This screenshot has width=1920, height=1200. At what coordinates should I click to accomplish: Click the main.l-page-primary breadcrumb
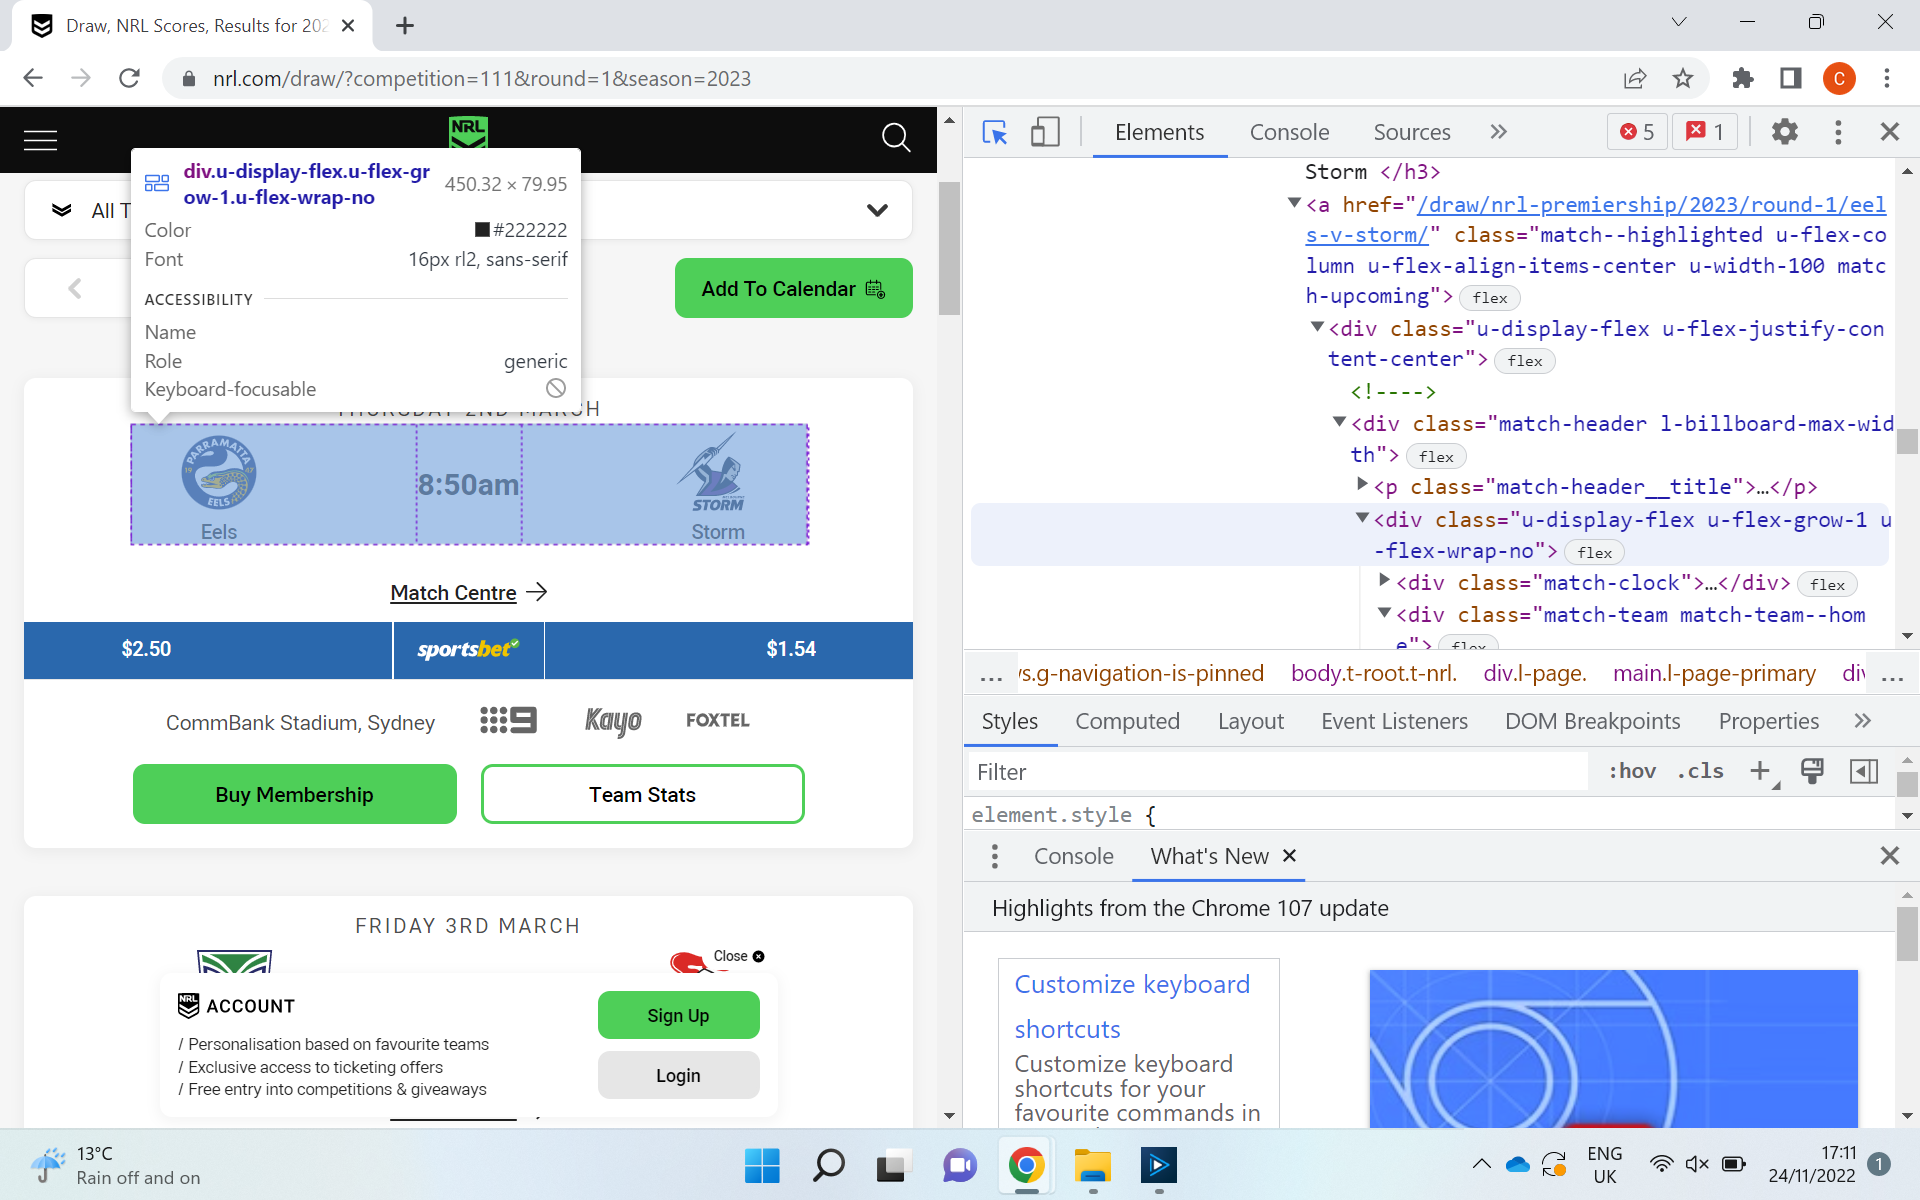pyautogui.click(x=1714, y=673)
